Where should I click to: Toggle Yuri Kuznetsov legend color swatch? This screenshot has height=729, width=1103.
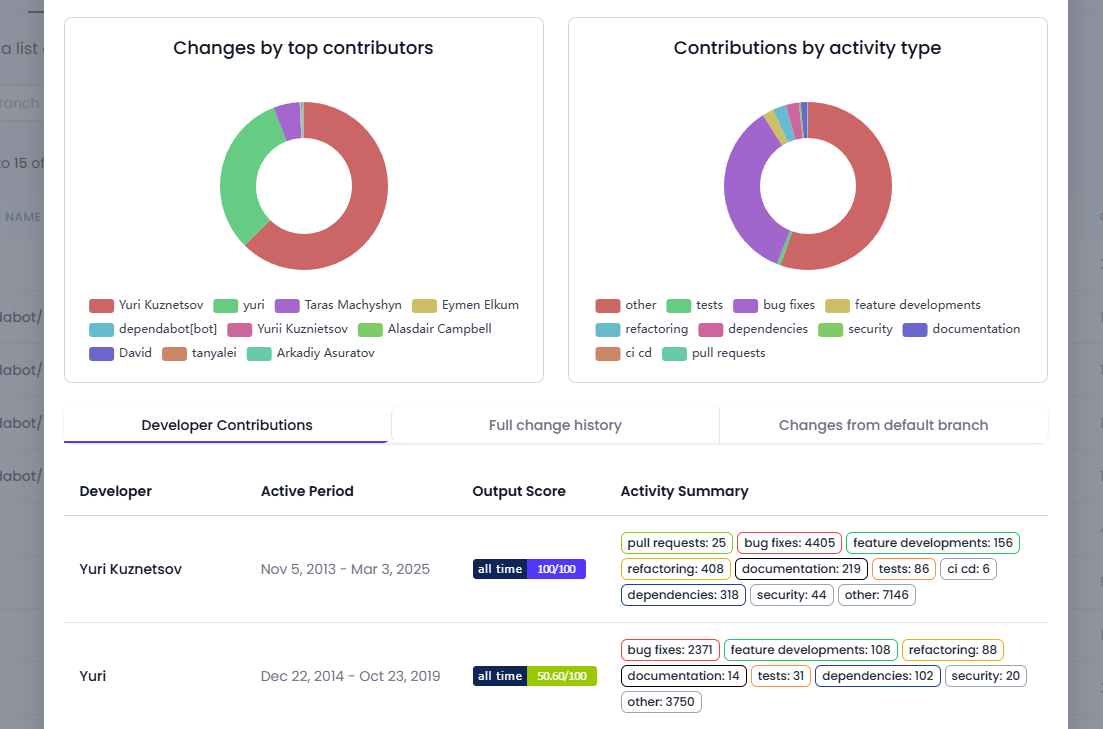click(x=101, y=305)
